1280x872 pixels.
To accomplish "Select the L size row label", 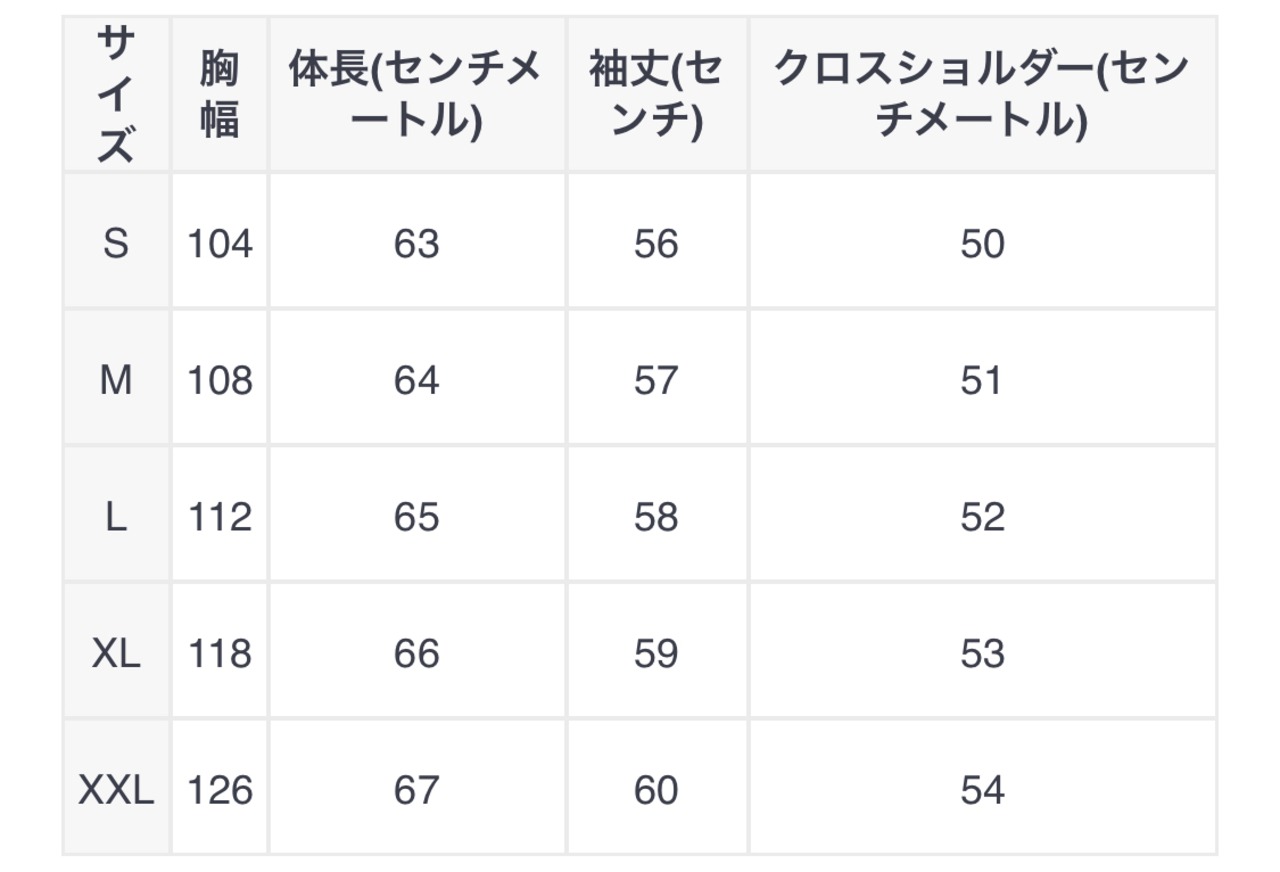I will pyautogui.click(x=116, y=517).
